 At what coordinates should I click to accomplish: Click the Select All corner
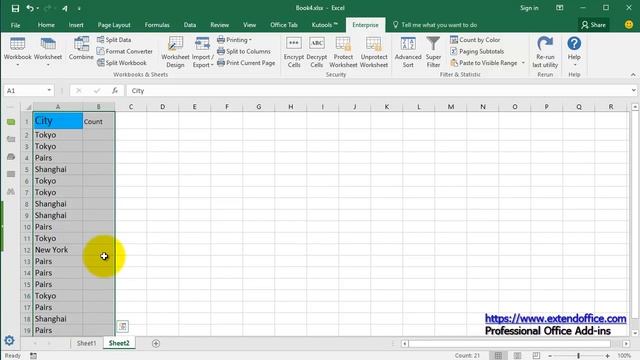pyautogui.click(x=27, y=107)
